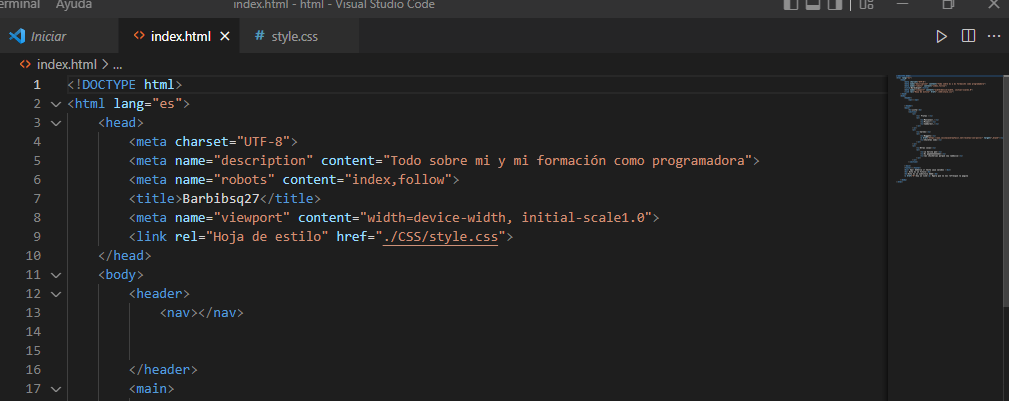Click the closing </head> tag
This screenshot has width=1009, height=401.
125,256
